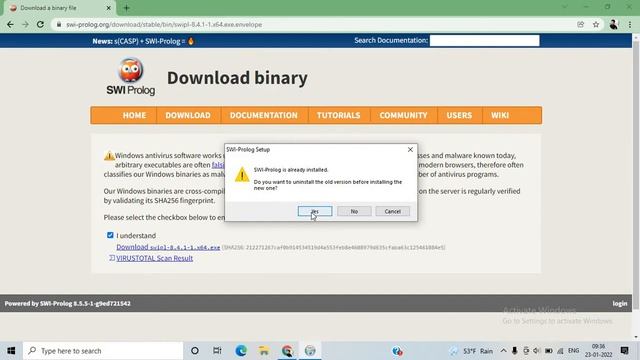Go forward in browser history
This screenshot has width=640, height=360.
[x=25, y=24]
